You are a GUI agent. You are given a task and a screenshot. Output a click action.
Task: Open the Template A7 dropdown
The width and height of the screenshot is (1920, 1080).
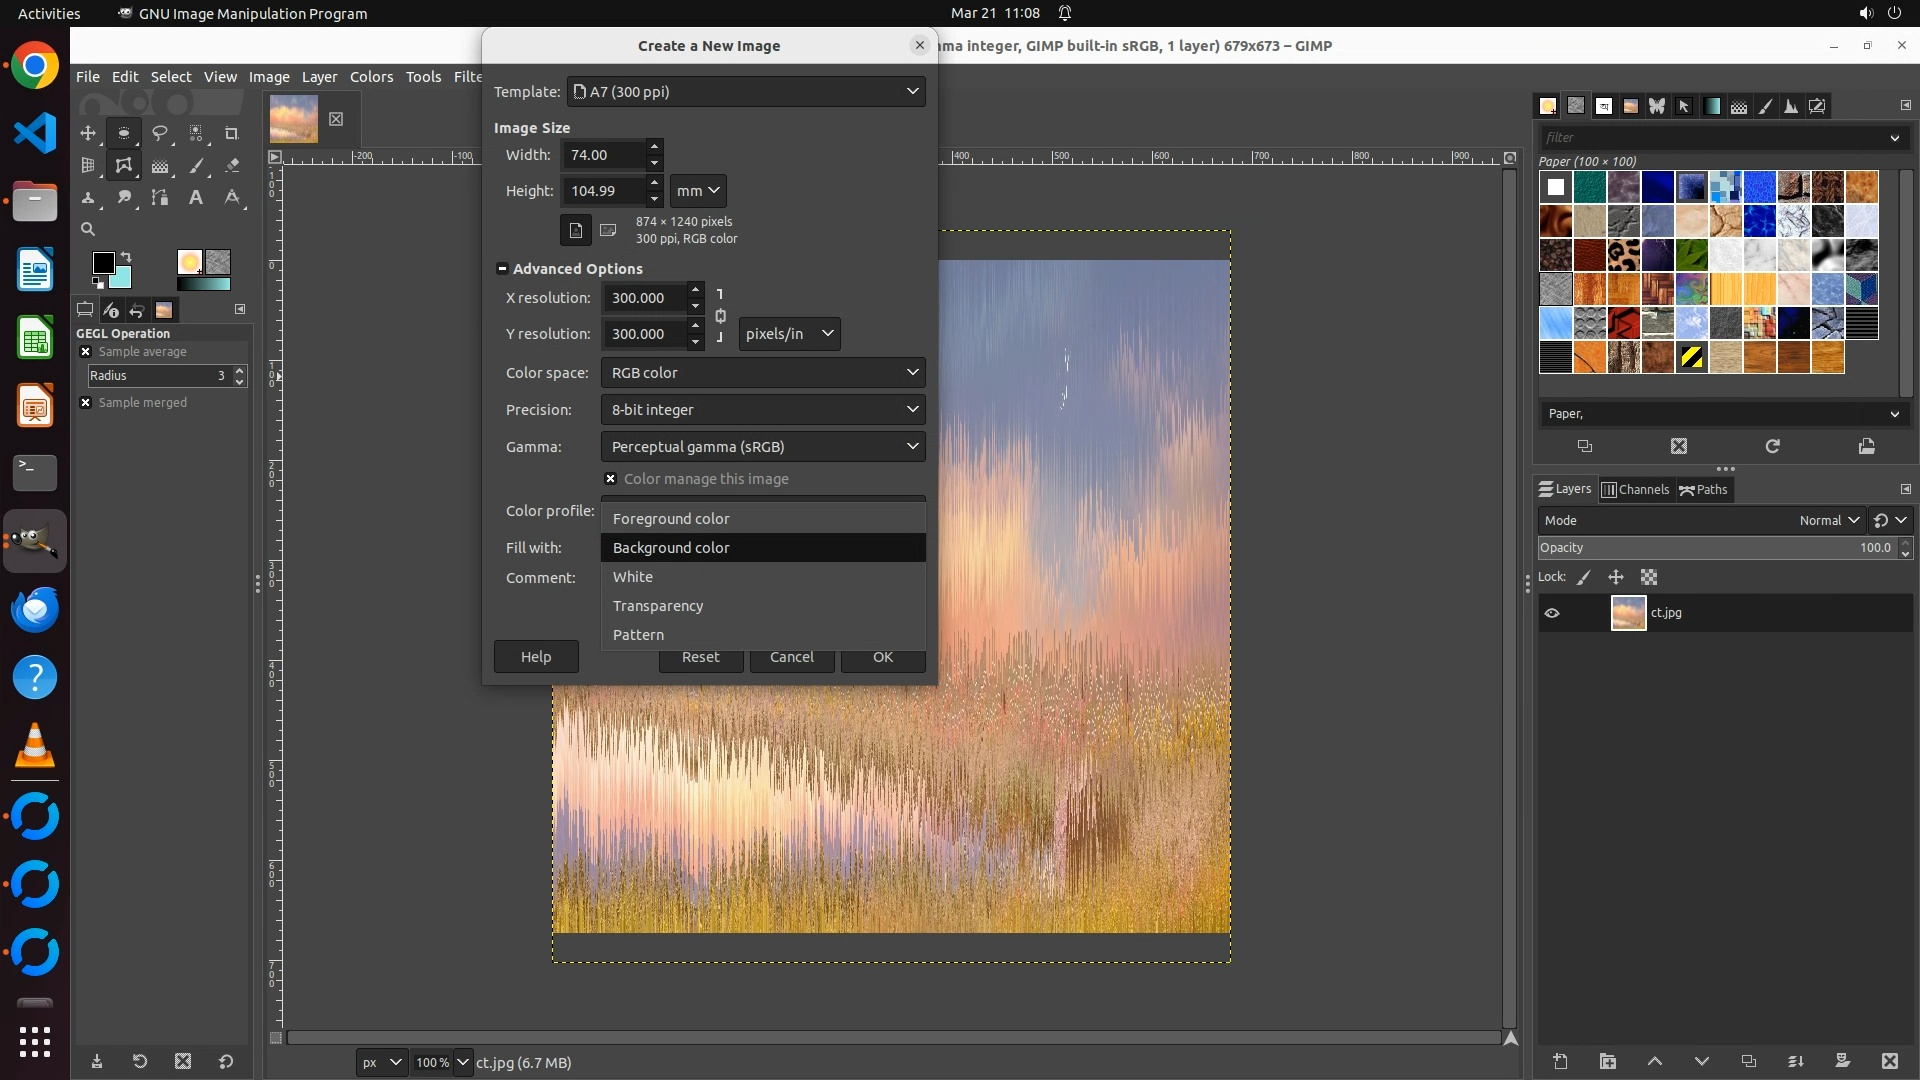tap(746, 91)
